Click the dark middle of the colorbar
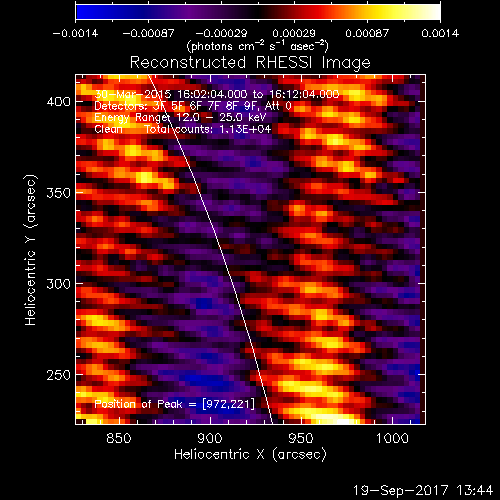 [258, 12]
